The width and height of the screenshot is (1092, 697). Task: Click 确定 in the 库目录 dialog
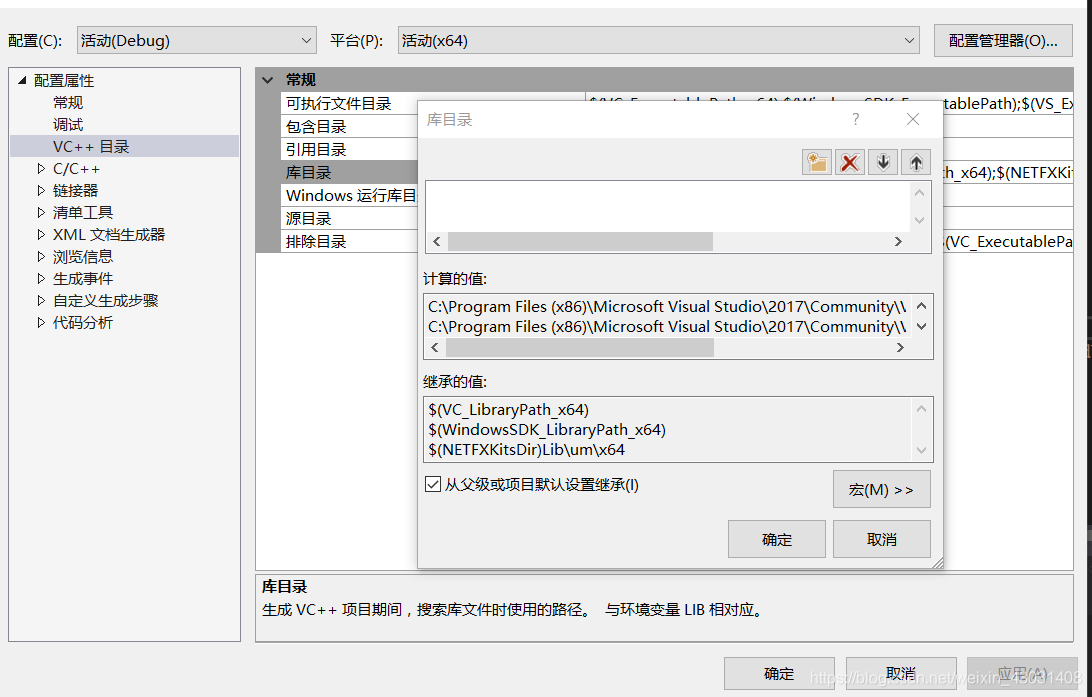click(776, 538)
